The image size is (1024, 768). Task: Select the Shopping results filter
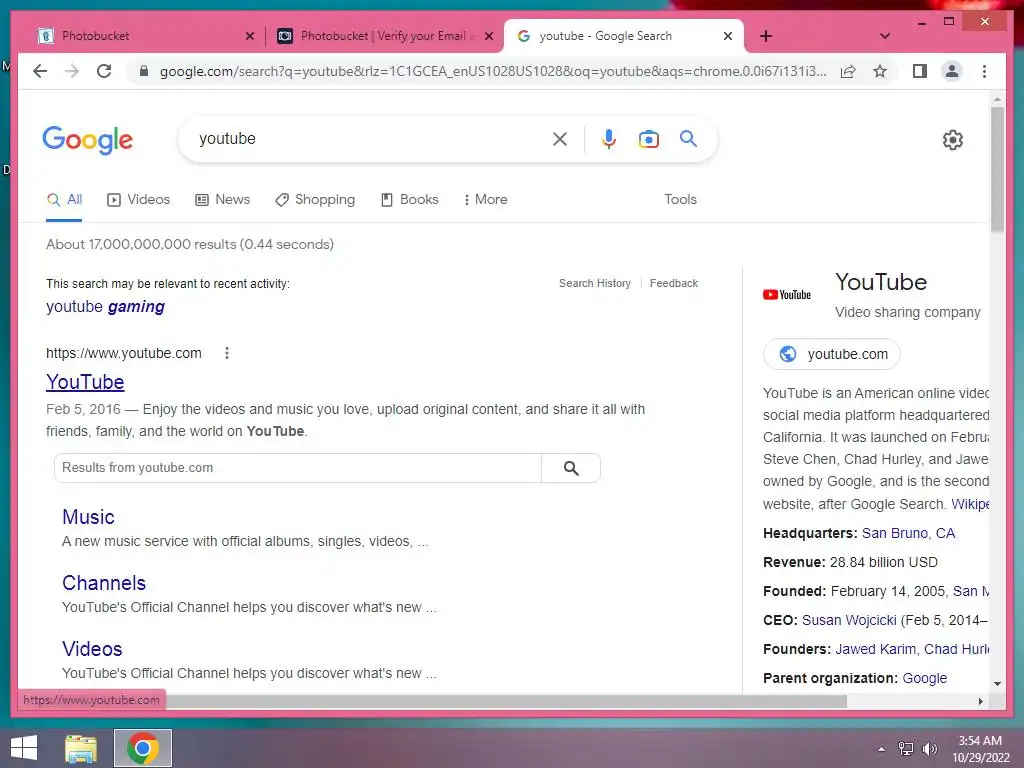315,200
